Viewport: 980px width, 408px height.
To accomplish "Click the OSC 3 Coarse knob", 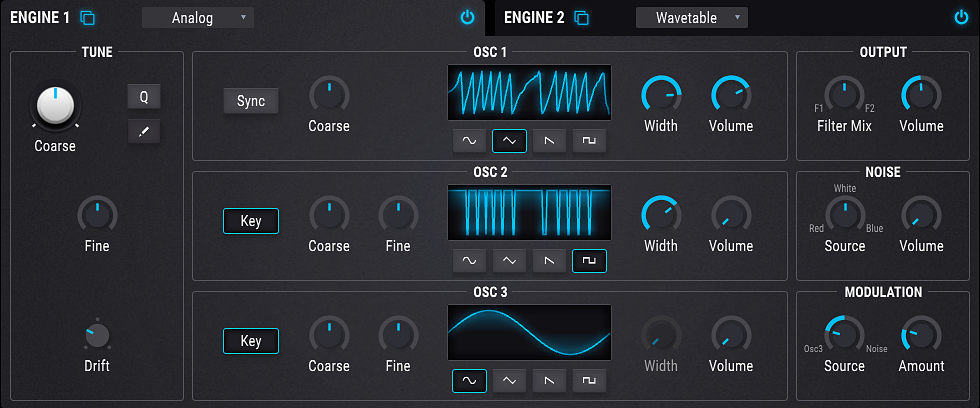I will click(329, 336).
